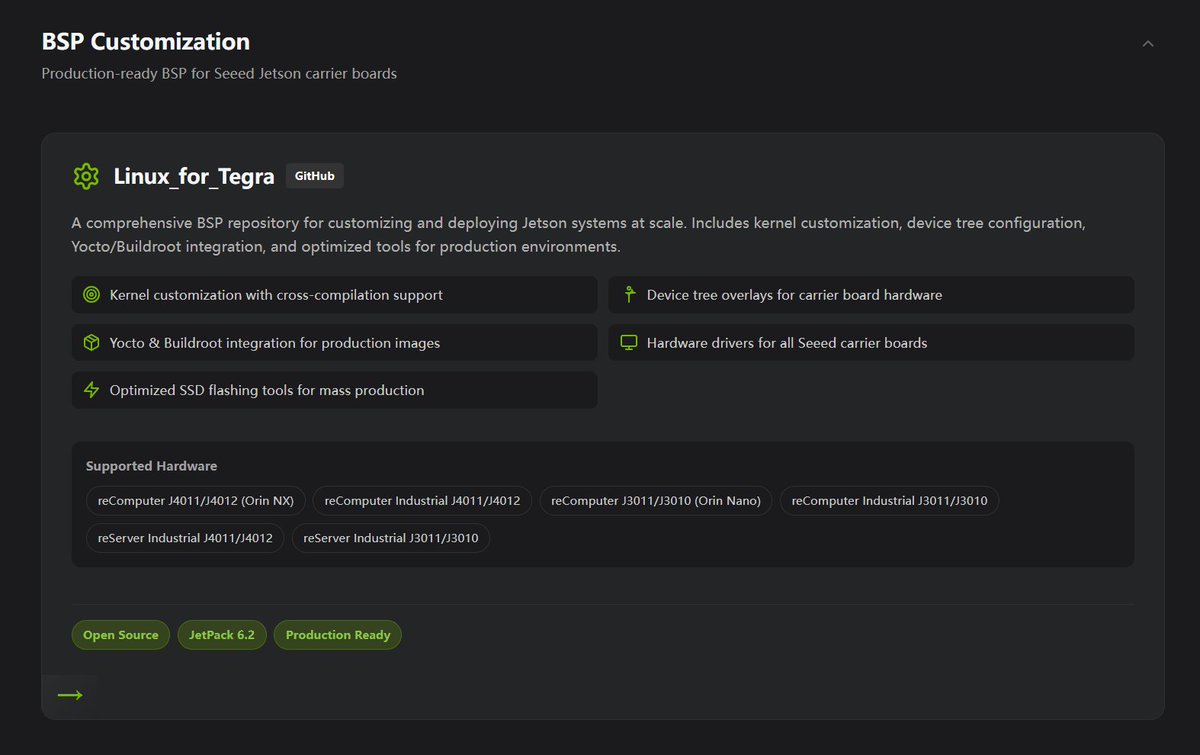
Task: Open the GitHub badge link
Action: [x=315, y=176]
